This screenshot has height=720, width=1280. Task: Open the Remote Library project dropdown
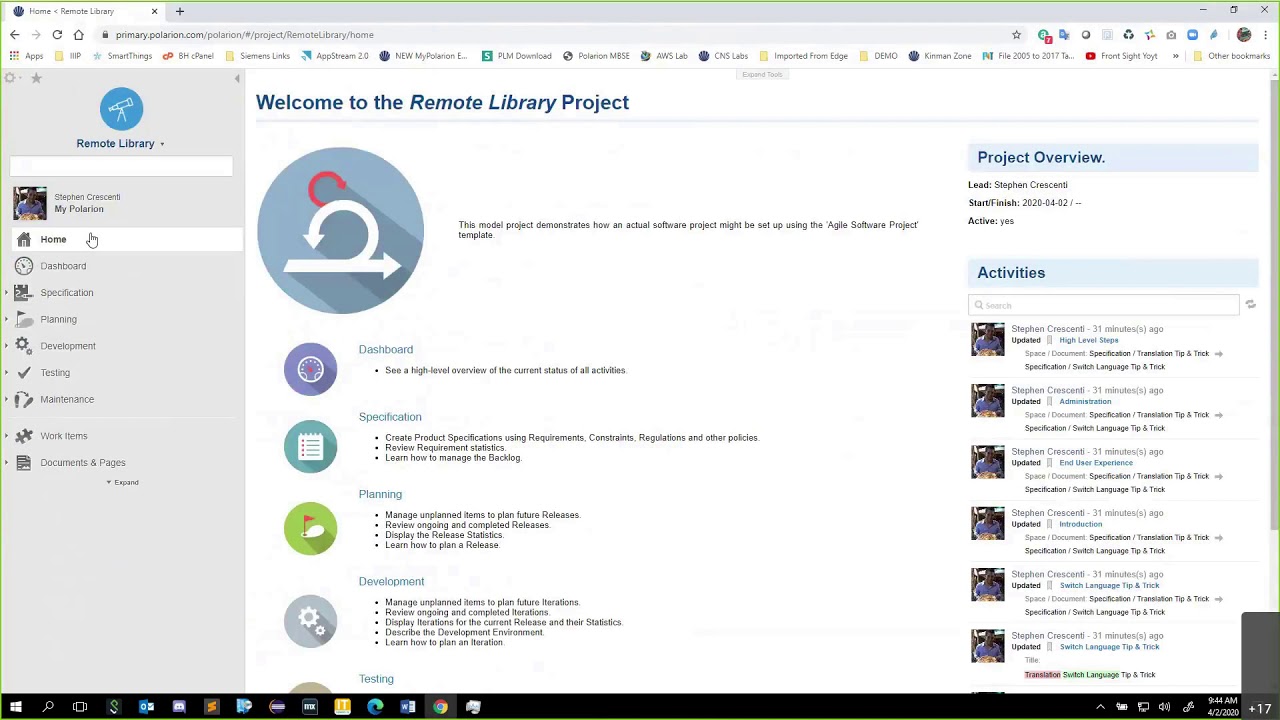coord(121,143)
